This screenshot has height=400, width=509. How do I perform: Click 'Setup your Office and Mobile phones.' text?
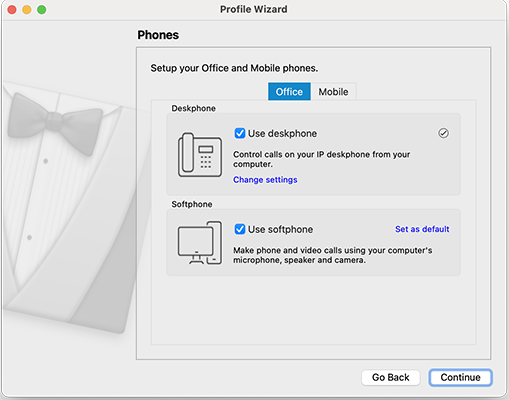pos(234,68)
